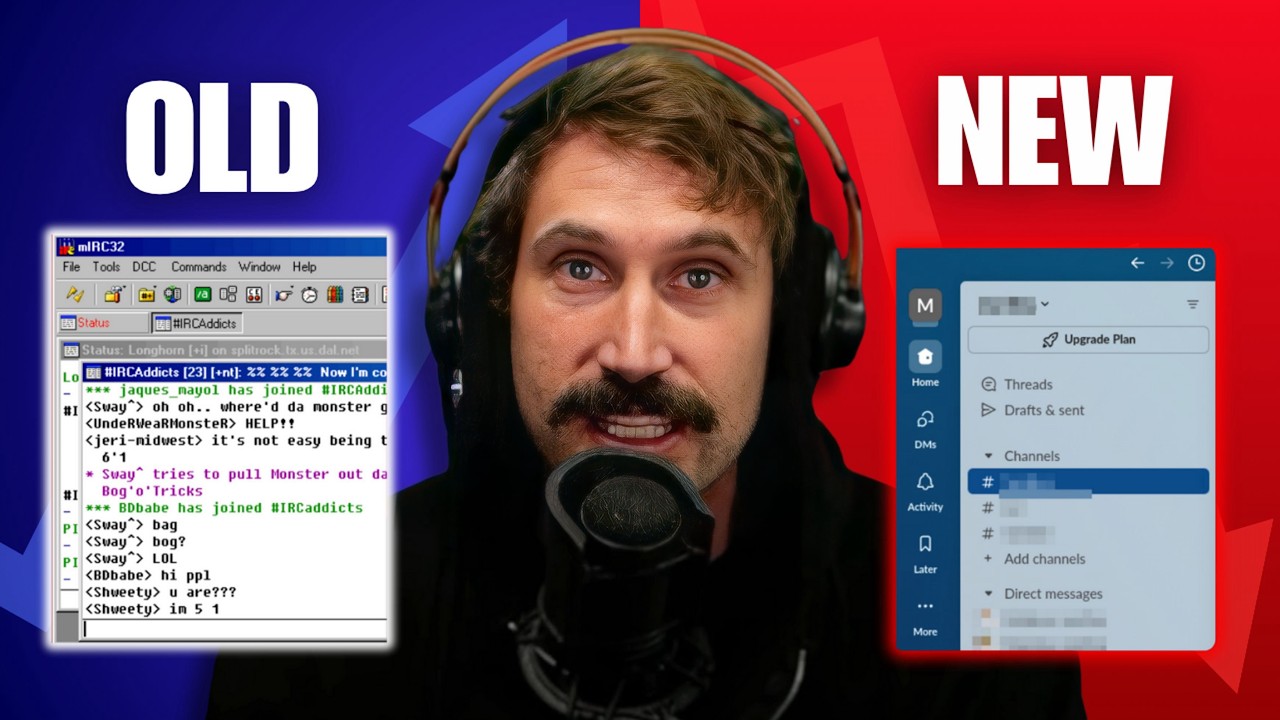Select the highlighted Slack channel row
Image resolution: width=1280 pixels, height=720 pixels.
(1088, 482)
